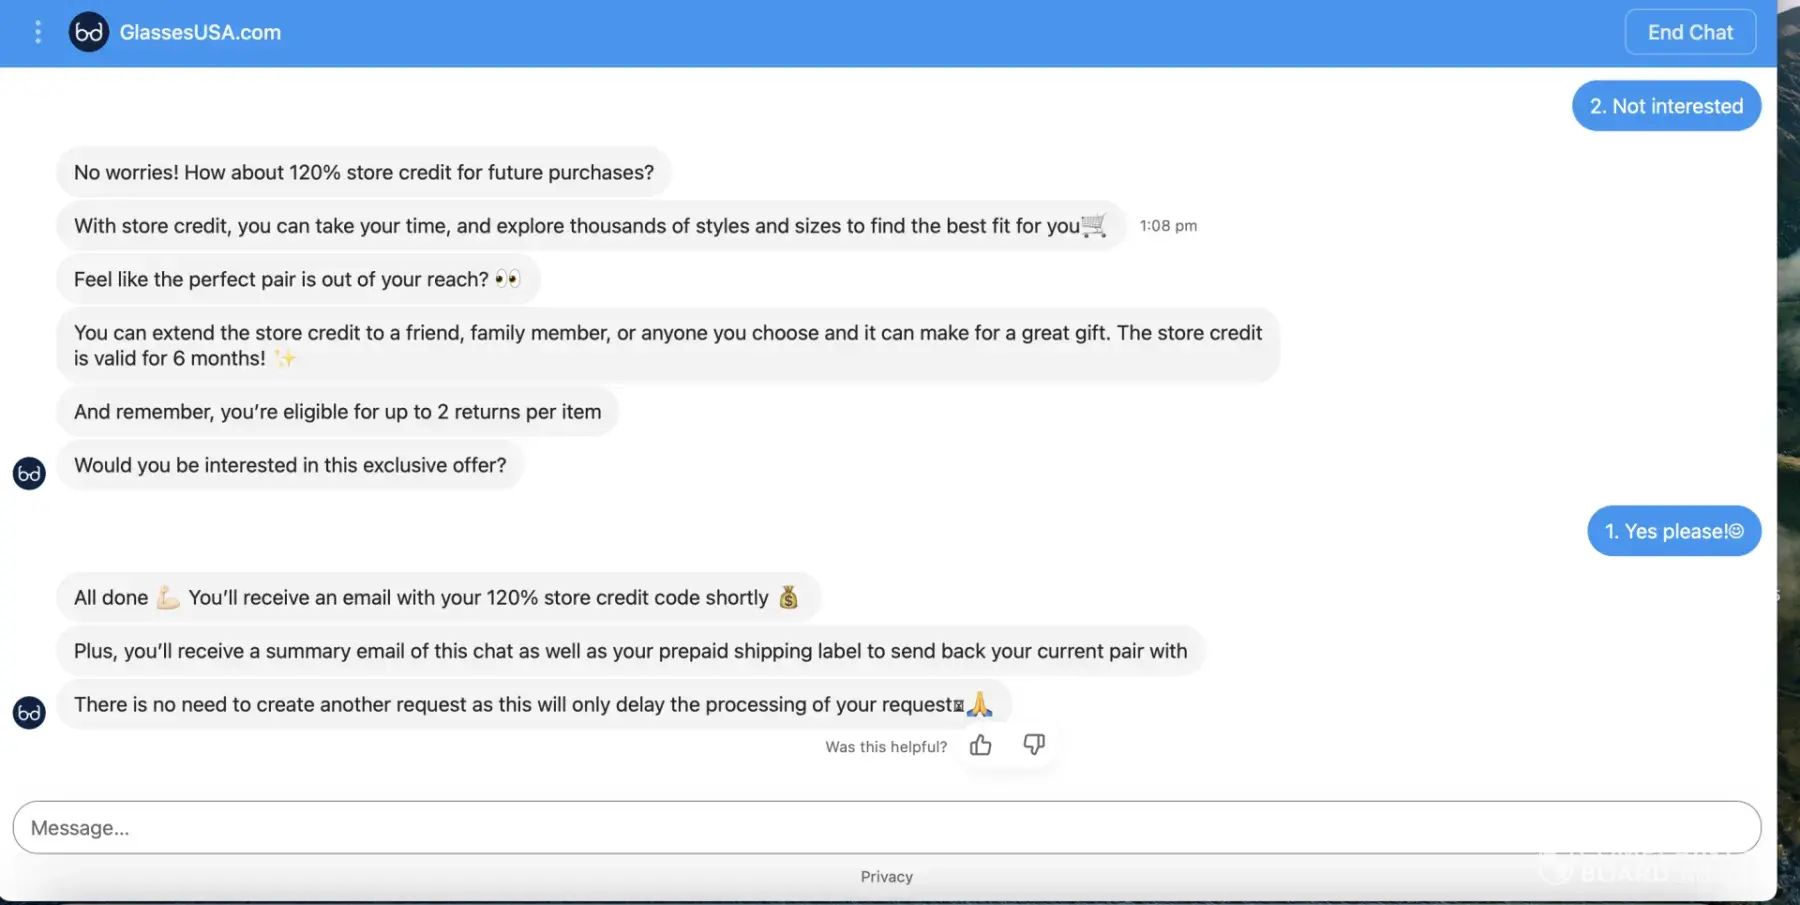The width and height of the screenshot is (1800, 905).
Task: Rate the response with thumbs up
Action: pyautogui.click(x=980, y=745)
